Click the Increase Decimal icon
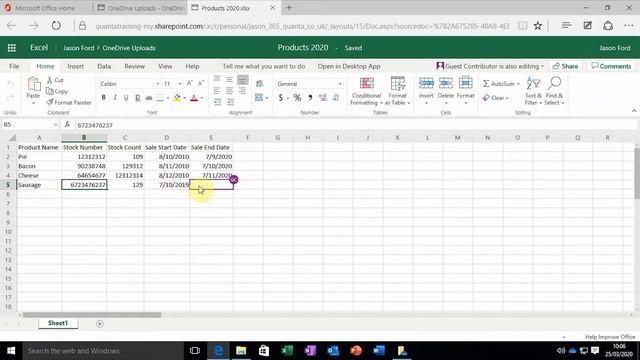This screenshot has width=640, height=360. [x=322, y=98]
